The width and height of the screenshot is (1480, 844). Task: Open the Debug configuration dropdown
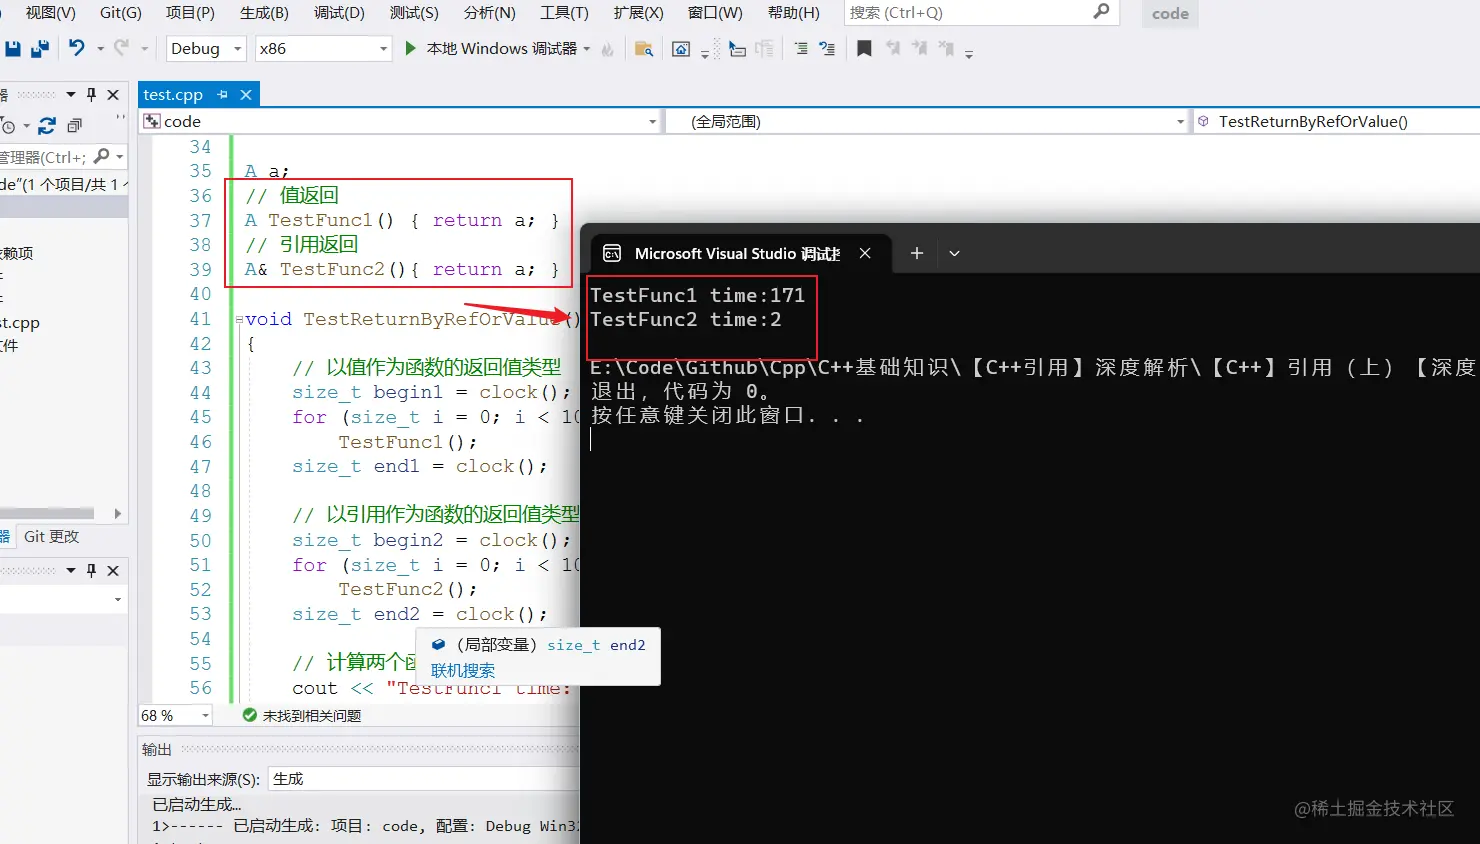(236, 47)
